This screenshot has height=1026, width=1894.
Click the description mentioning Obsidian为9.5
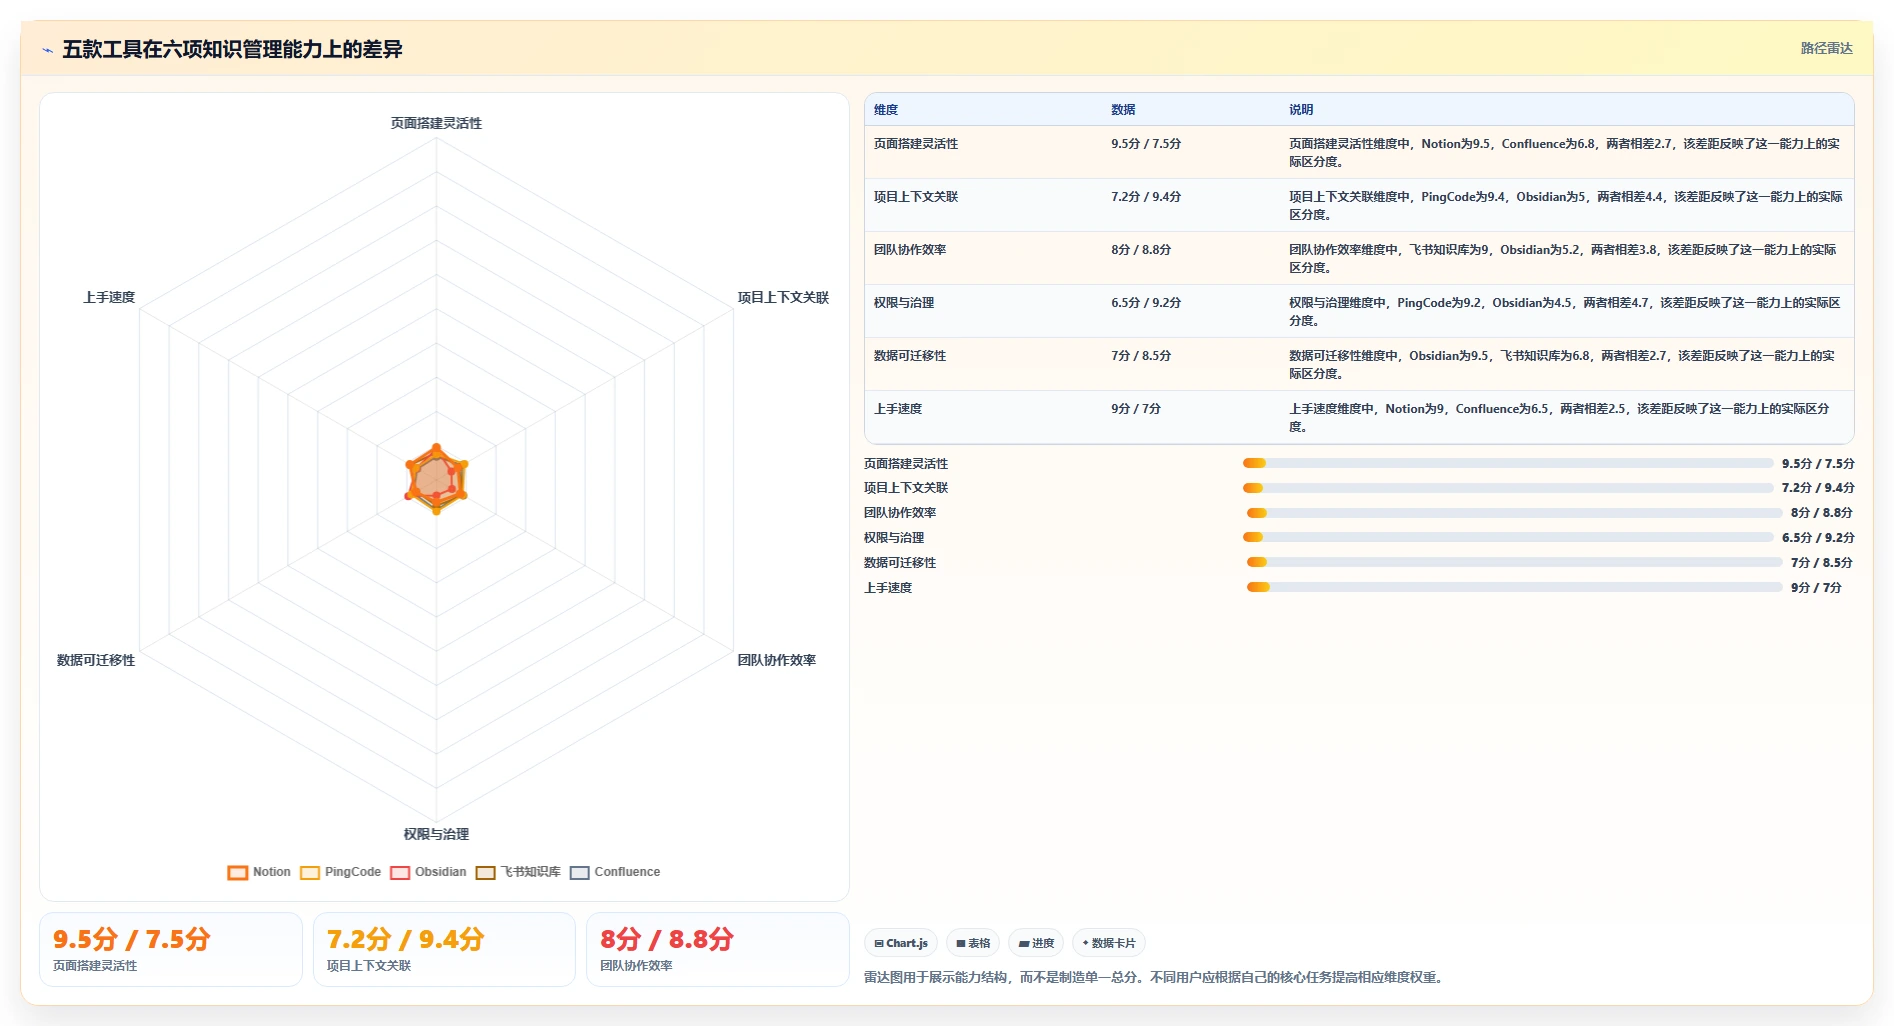1563,365
